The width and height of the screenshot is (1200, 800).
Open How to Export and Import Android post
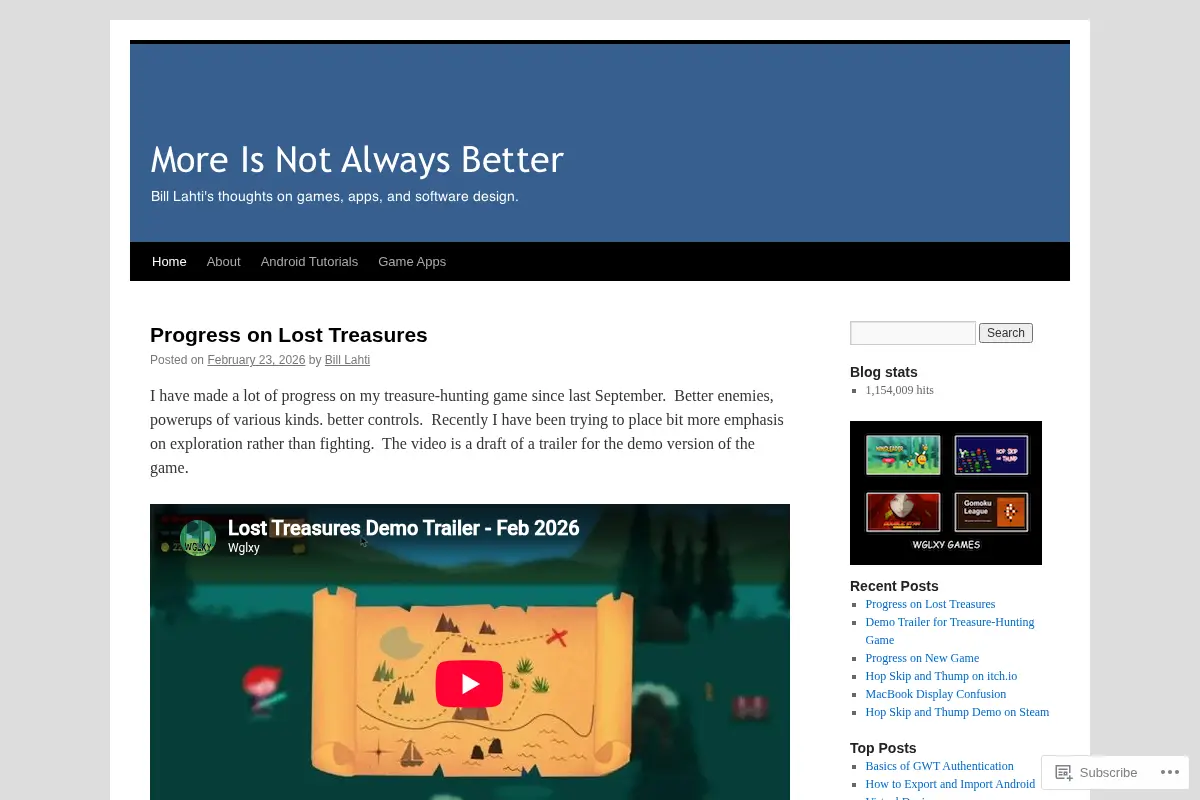point(950,784)
